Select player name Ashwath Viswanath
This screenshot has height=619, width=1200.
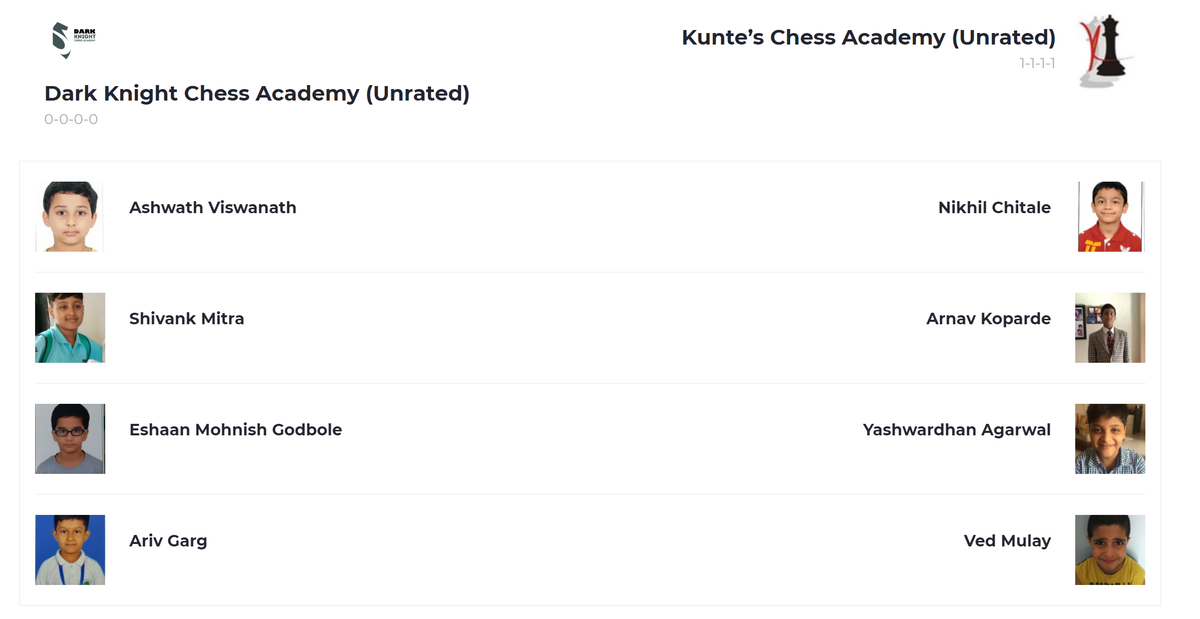pyautogui.click(x=213, y=208)
